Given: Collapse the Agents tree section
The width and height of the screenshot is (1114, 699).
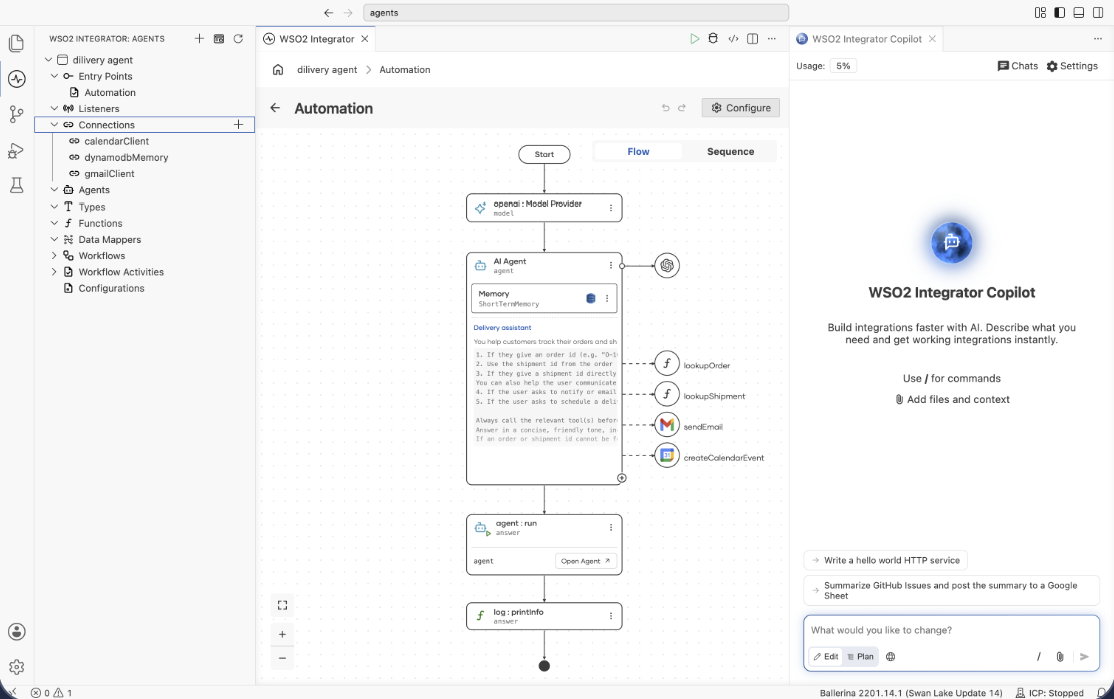Looking at the screenshot, I should pyautogui.click(x=54, y=190).
